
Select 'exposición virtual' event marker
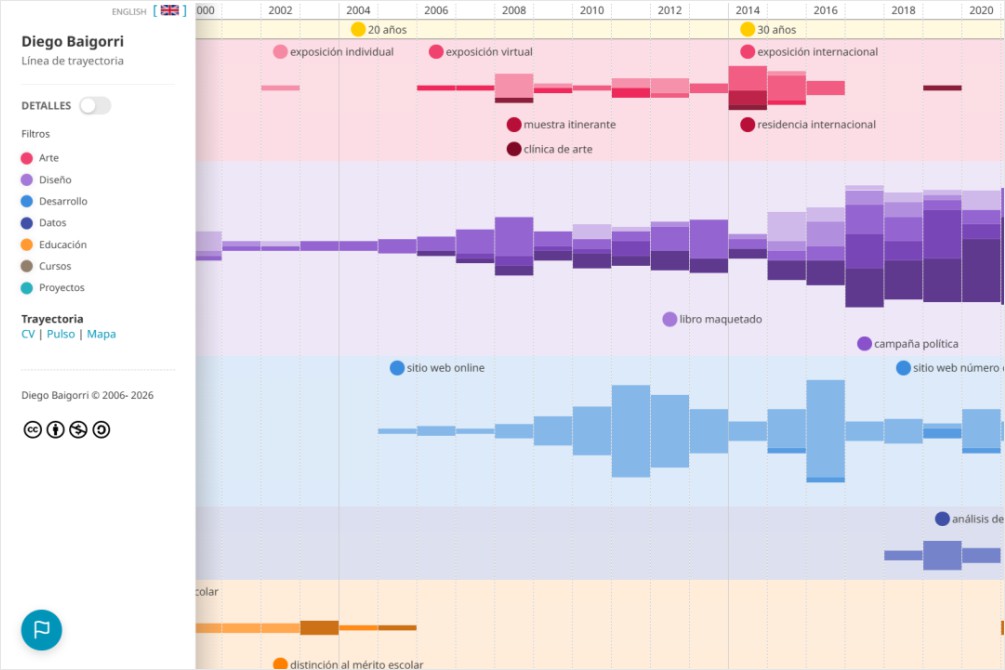(x=436, y=52)
